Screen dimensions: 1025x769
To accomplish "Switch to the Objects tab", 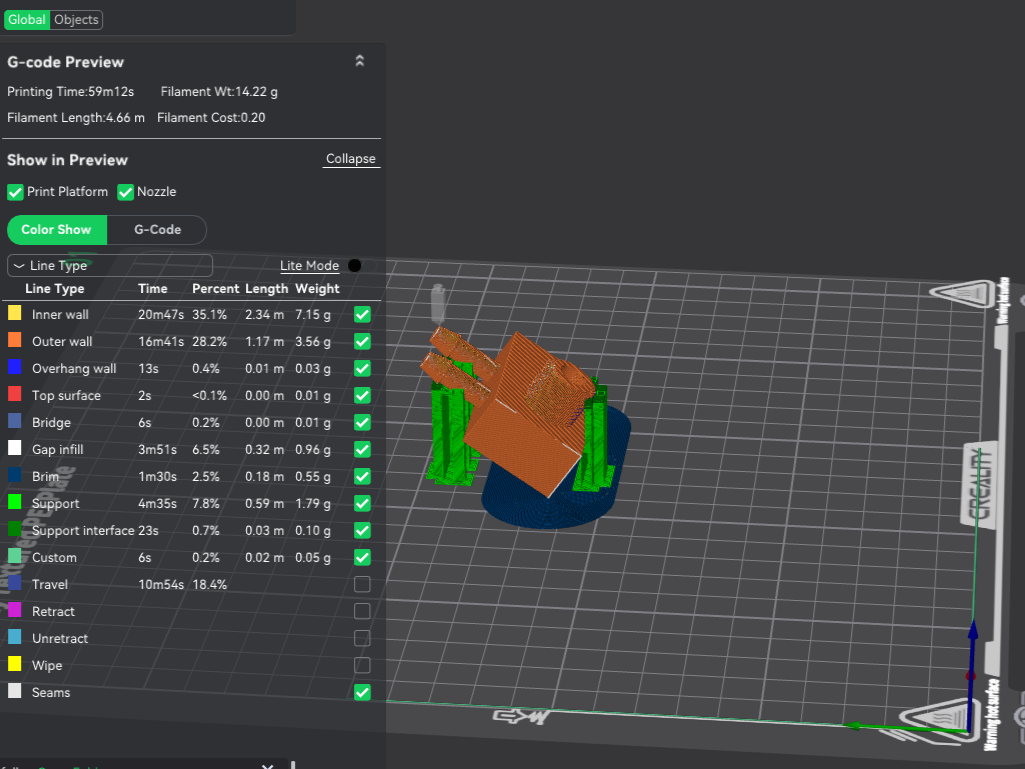I will 76,20.
